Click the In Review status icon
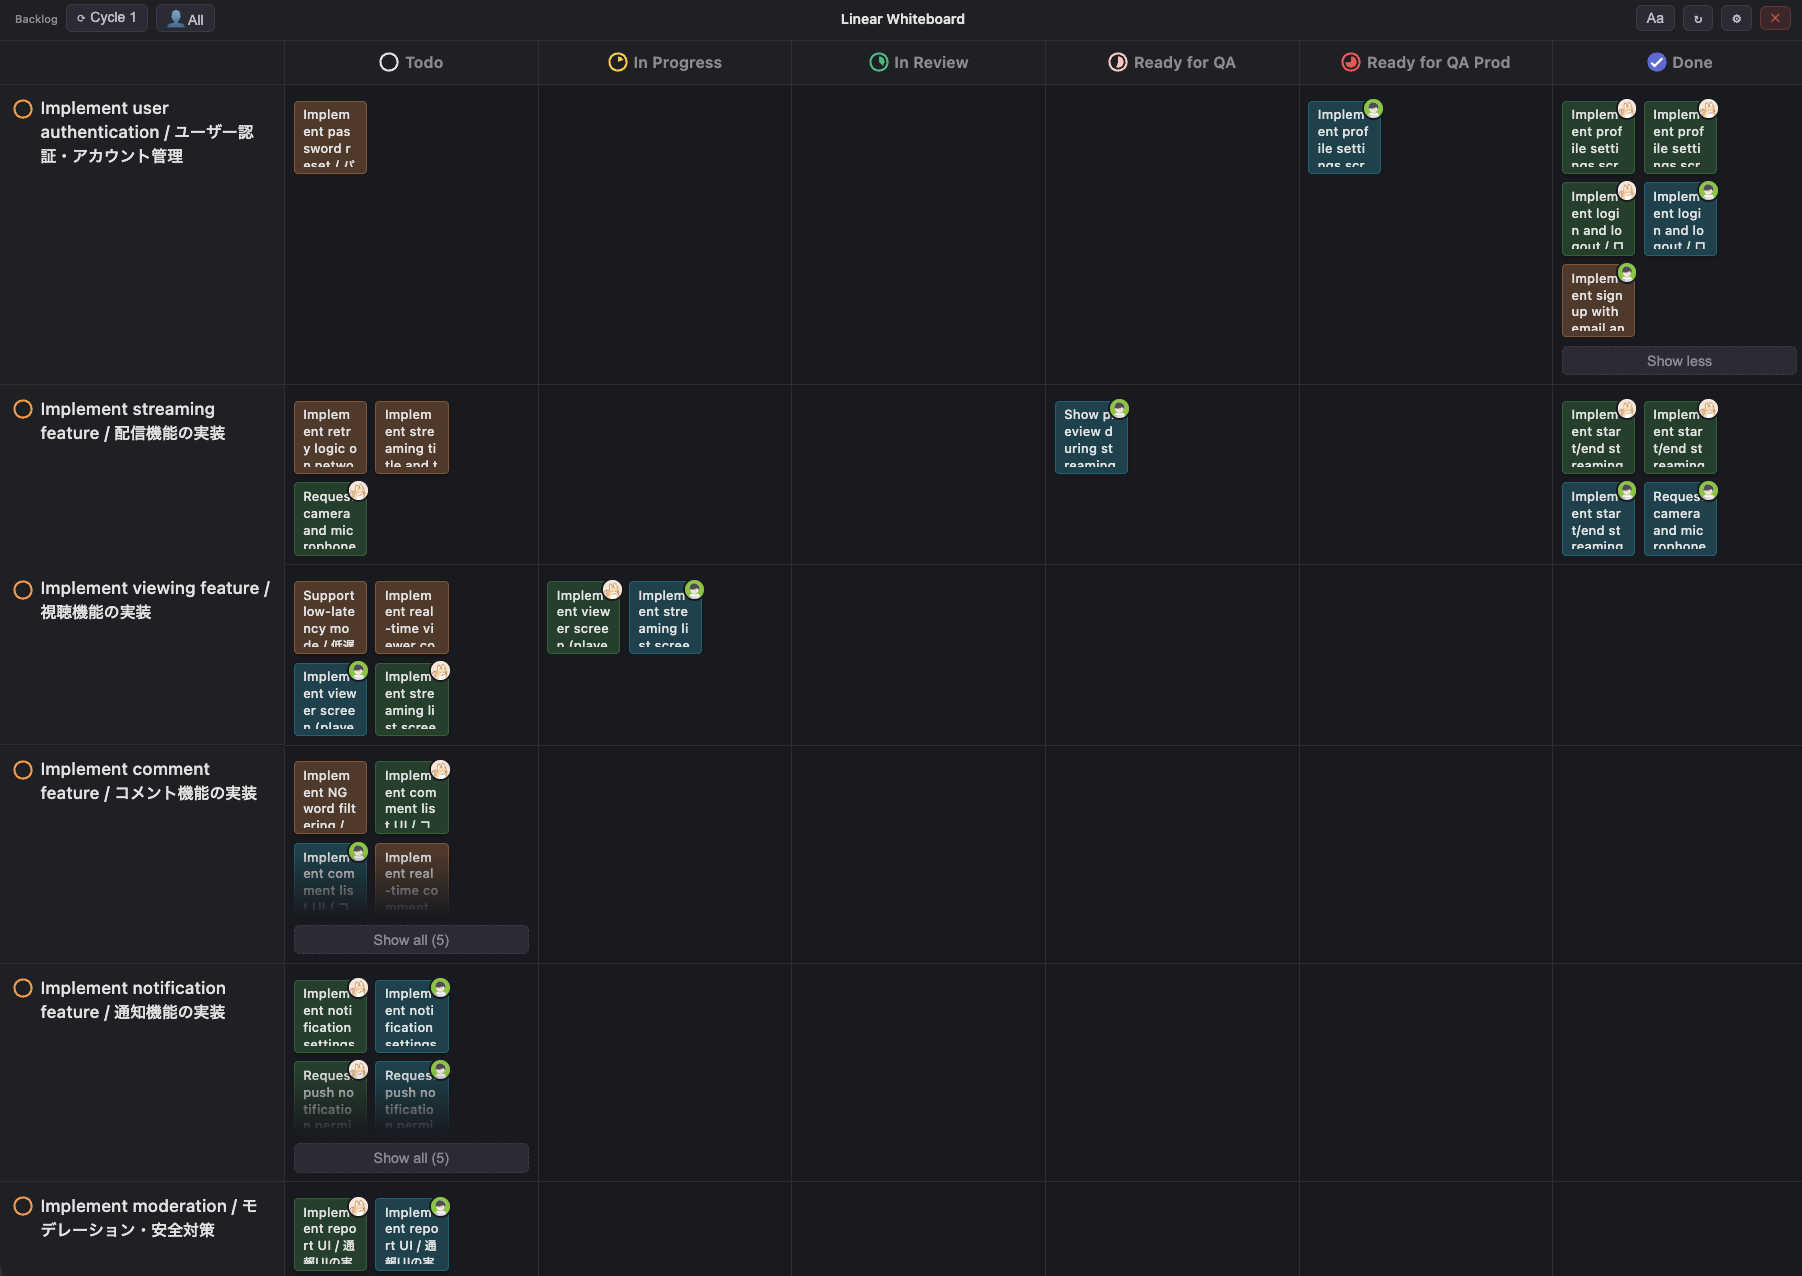Image resolution: width=1802 pixels, height=1276 pixels. [878, 63]
